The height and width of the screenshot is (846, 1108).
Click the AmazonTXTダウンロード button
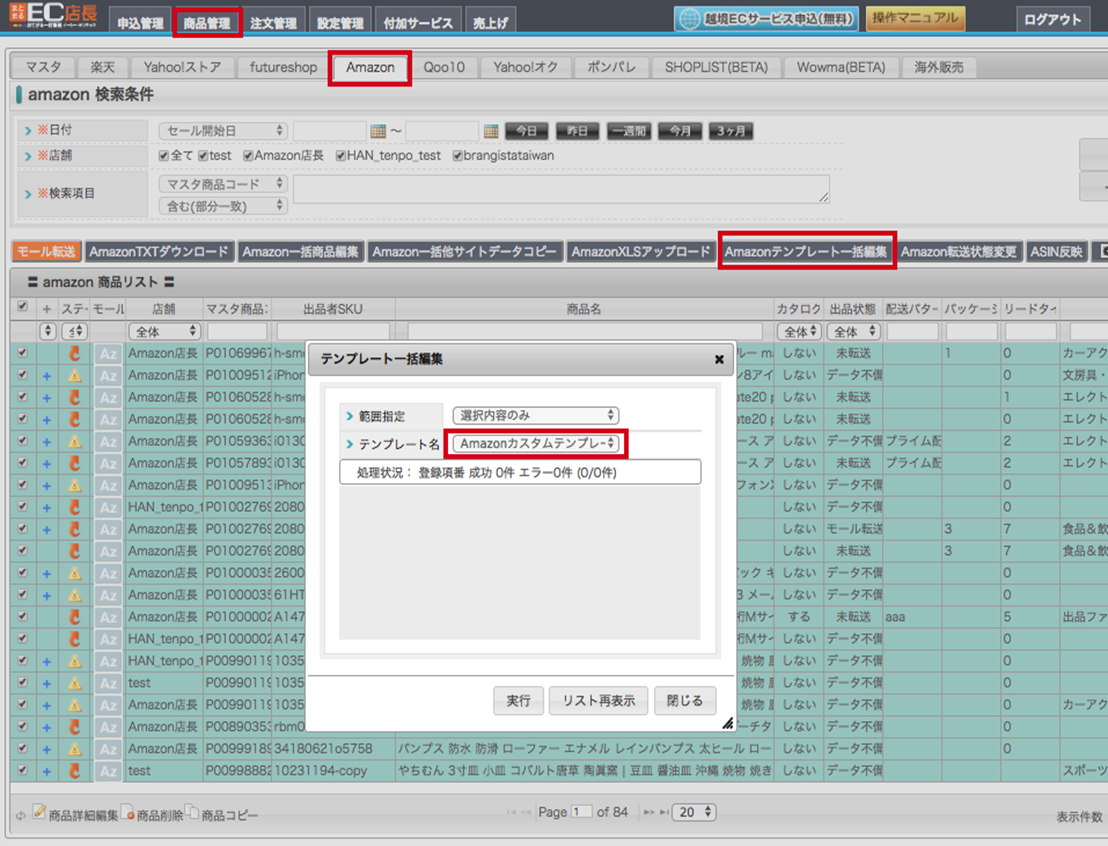pos(159,252)
